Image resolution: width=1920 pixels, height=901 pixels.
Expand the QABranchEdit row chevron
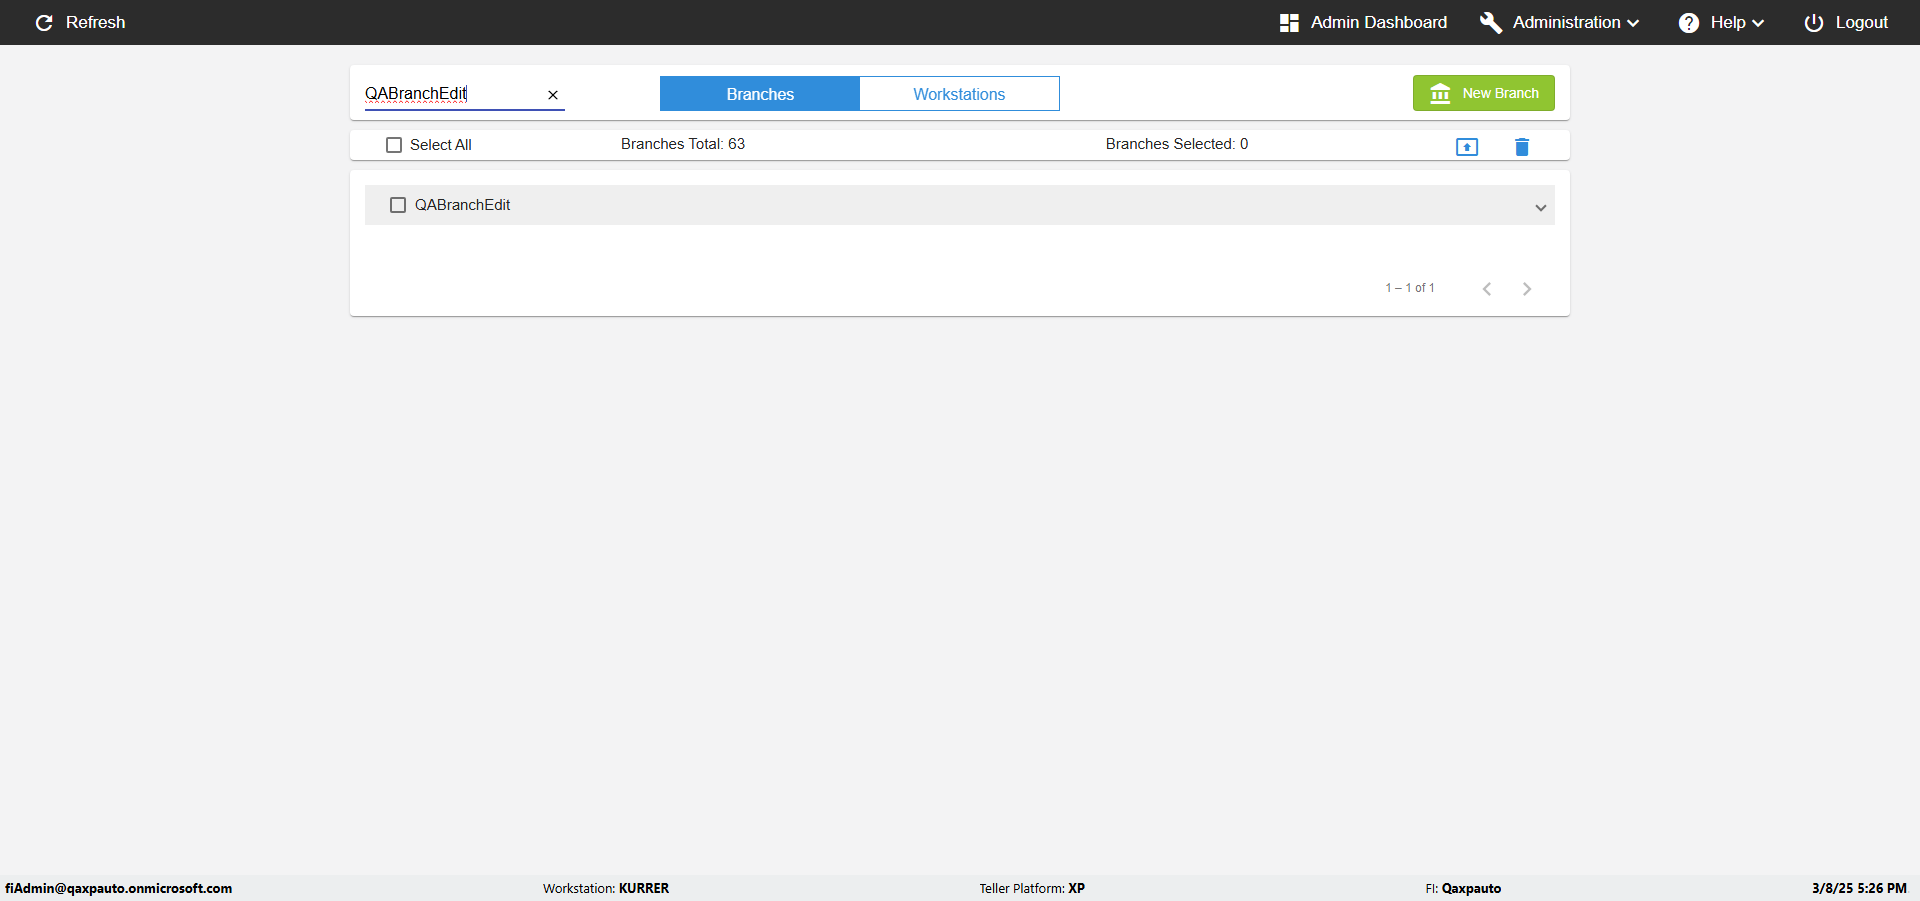coord(1541,208)
